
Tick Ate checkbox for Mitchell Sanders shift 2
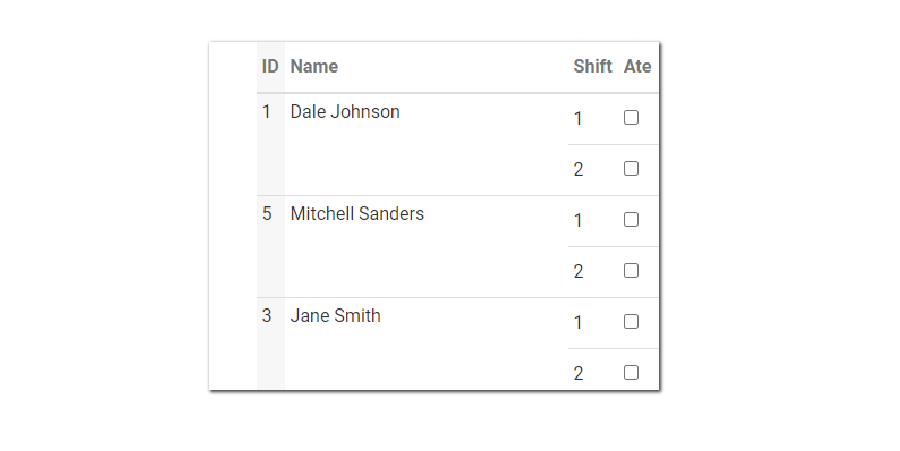click(x=631, y=271)
